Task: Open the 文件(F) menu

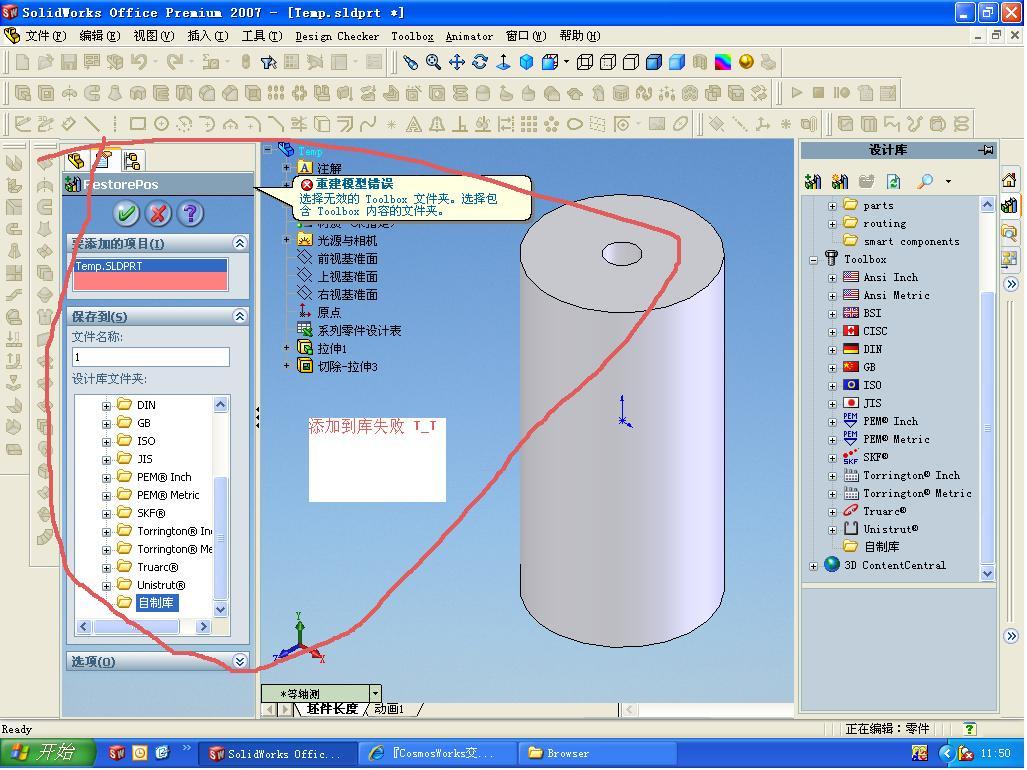Action: (45, 36)
